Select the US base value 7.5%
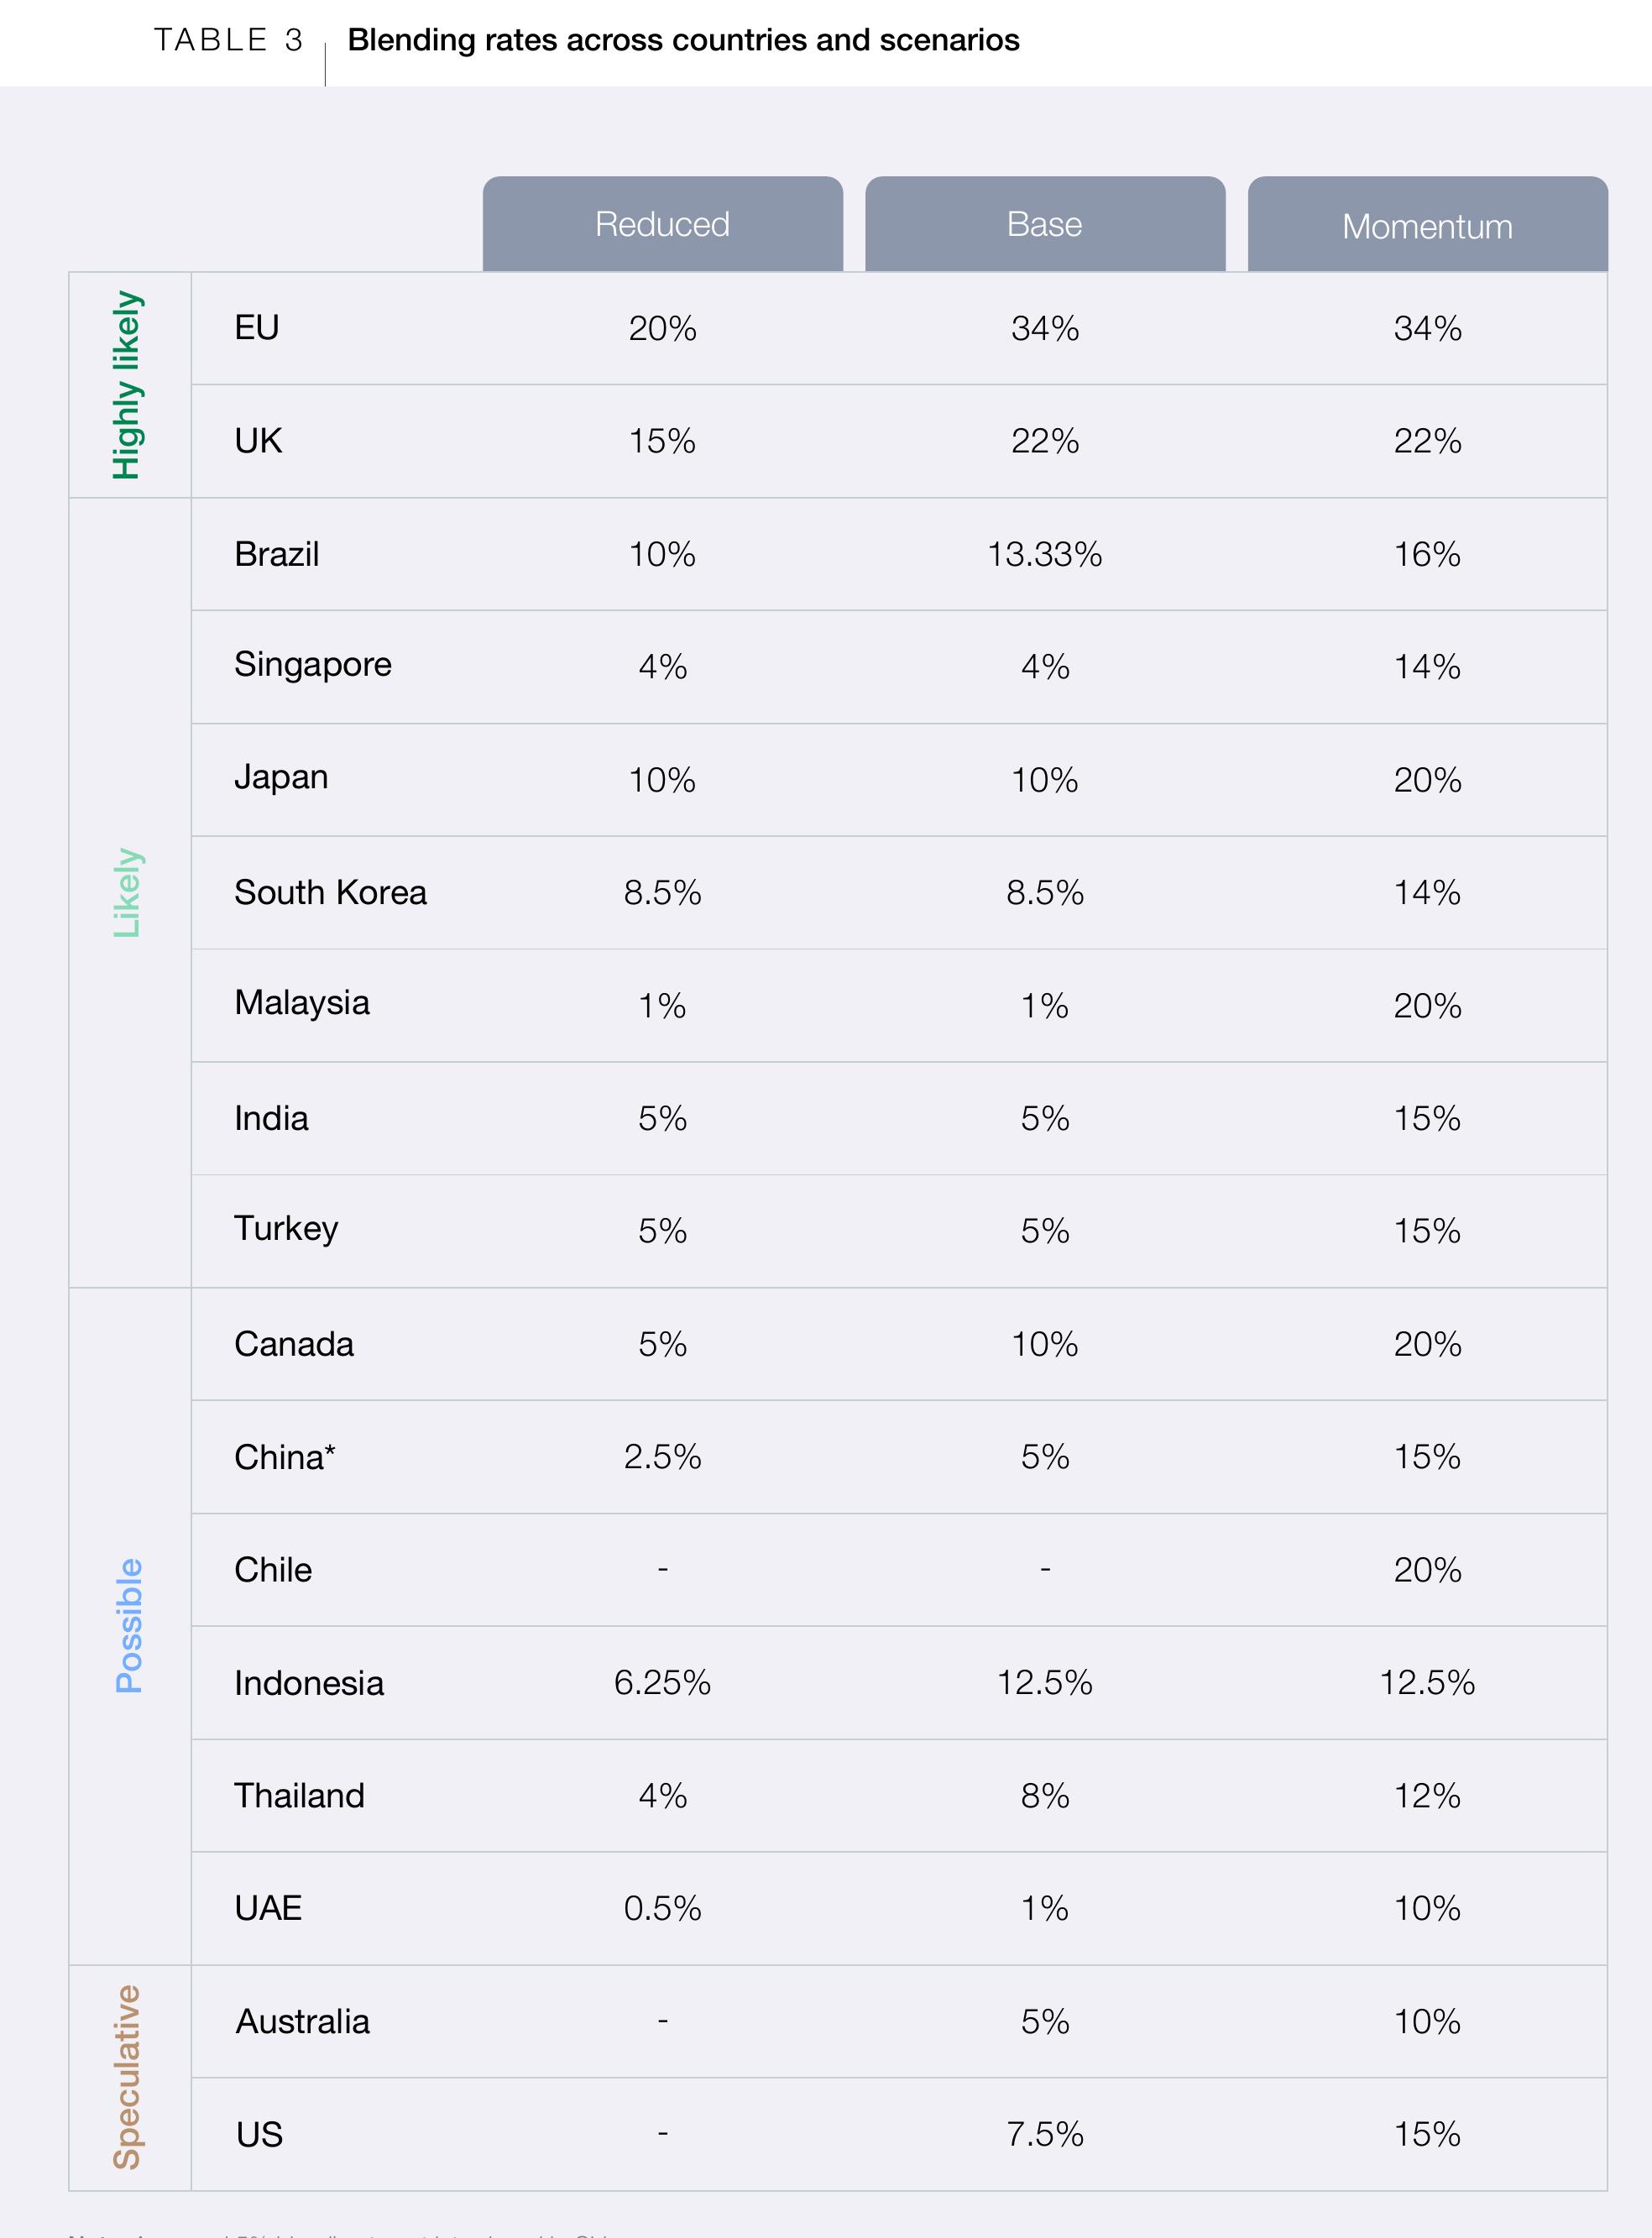This screenshot has height=2238, width=1652. 1045,2134
